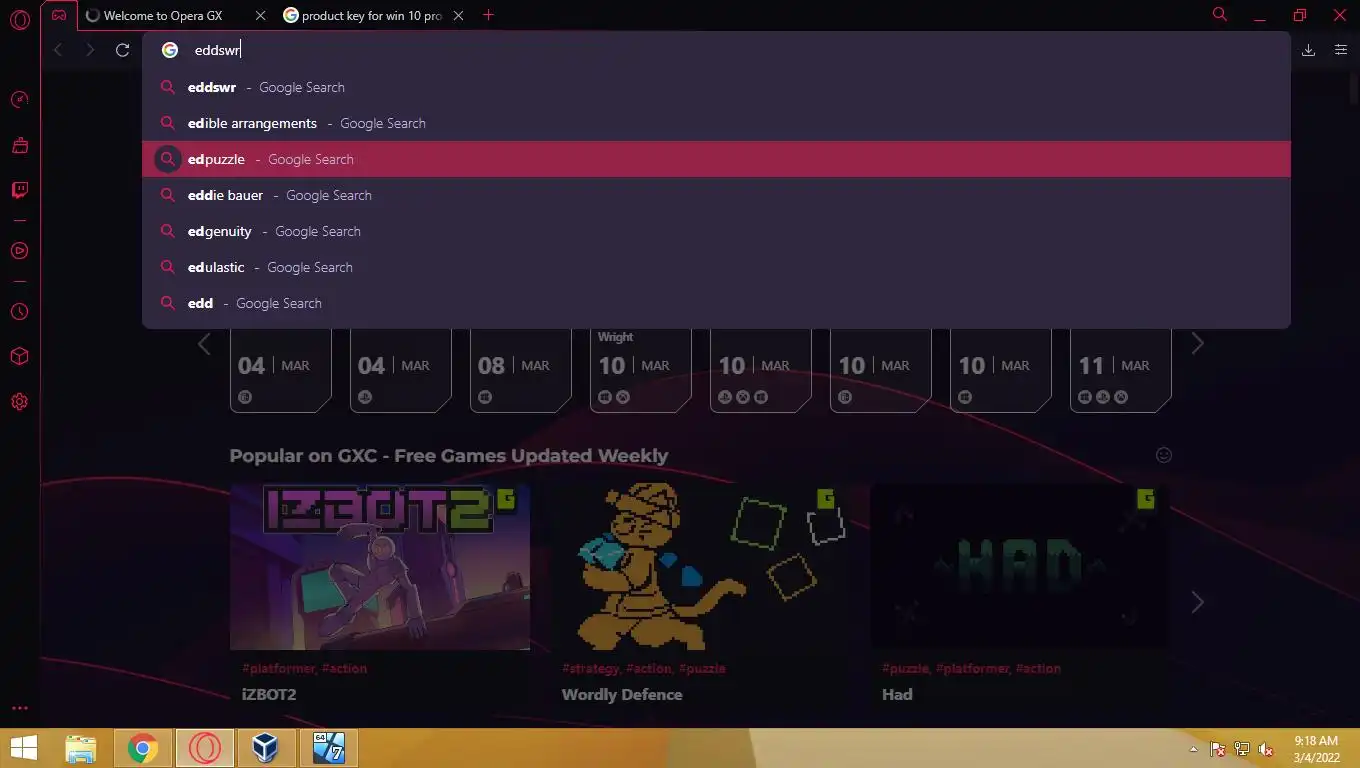Select edd Google Search suggestion

716,303
